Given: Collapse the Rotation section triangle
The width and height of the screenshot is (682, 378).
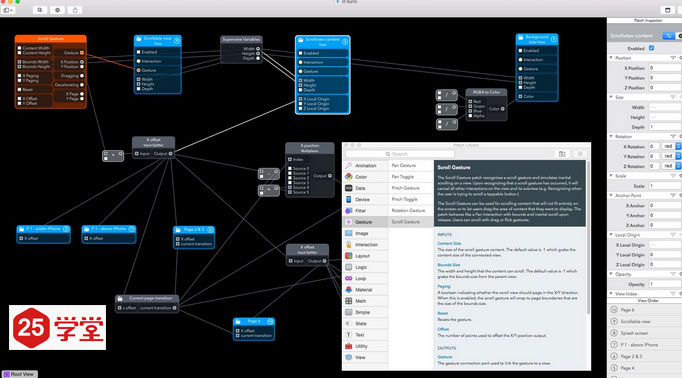Looking at the screenshot, I should click(612, 137).
